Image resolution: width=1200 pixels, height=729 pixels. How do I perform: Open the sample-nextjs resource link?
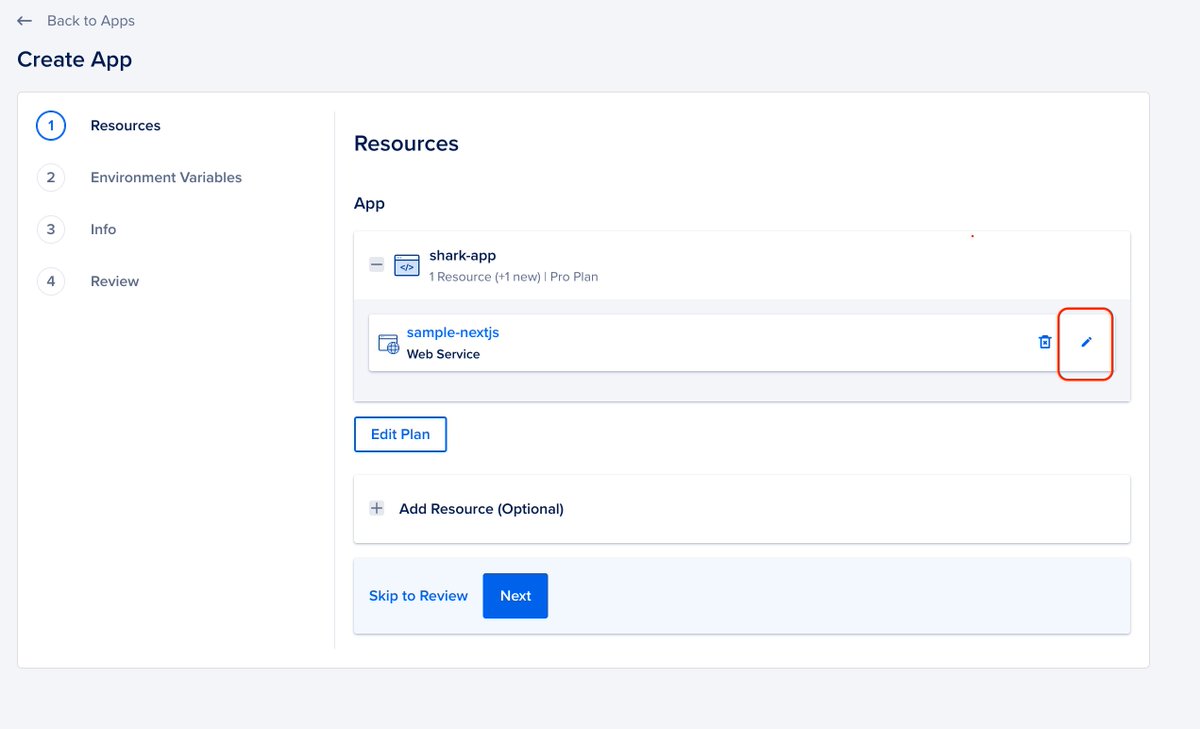452,334
